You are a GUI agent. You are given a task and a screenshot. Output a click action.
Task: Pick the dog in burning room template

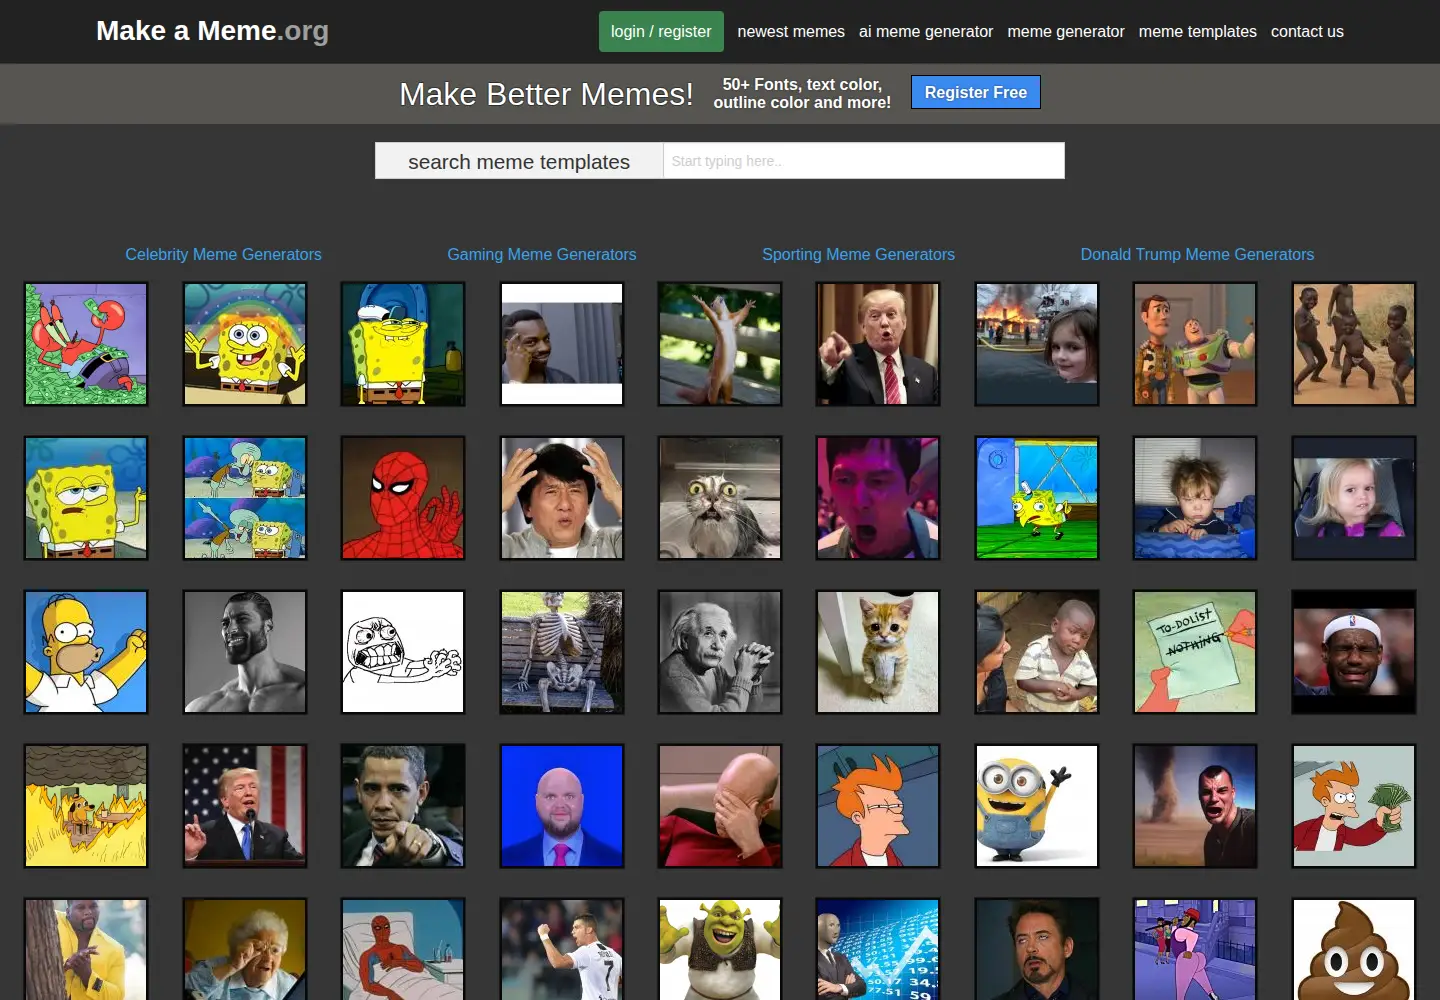[x=86, y=806]
